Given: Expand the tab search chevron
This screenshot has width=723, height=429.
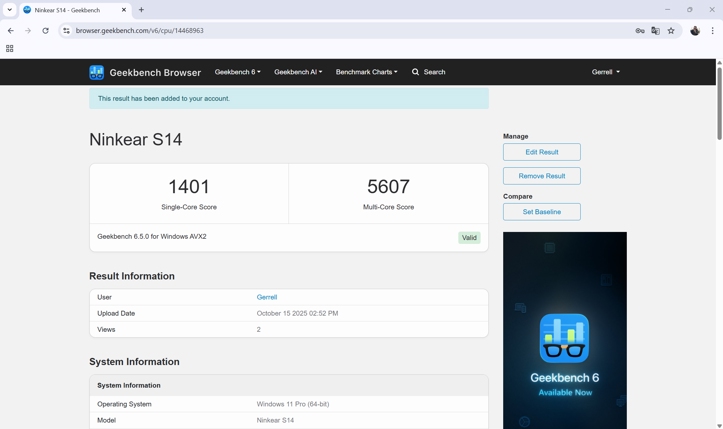Looking at the screenshot, I should (x=10, y=10).
